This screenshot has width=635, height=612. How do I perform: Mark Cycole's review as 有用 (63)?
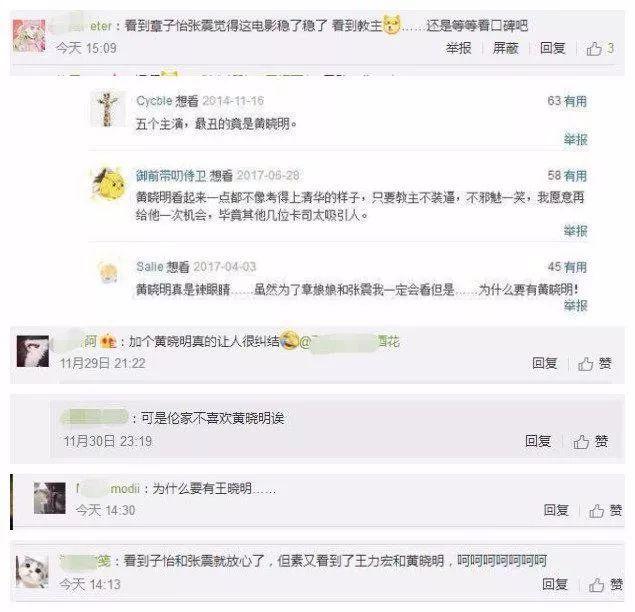(x=567, y=101)
